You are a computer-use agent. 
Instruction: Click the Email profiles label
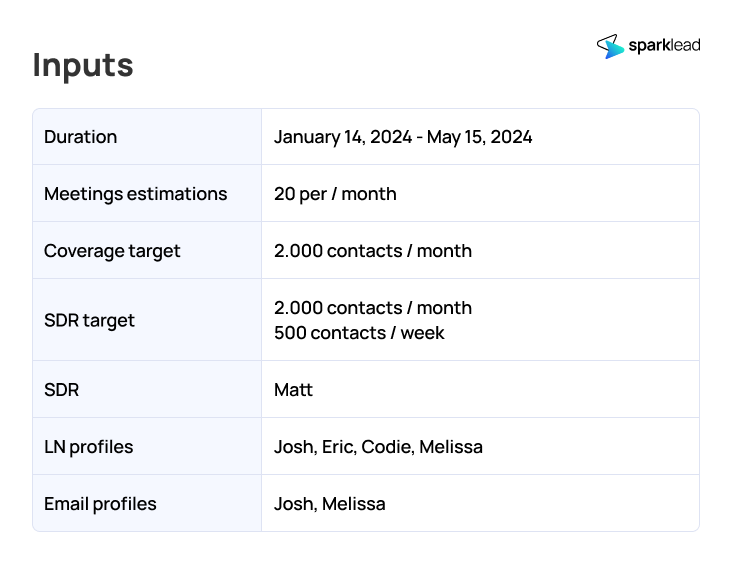[x=101, y=504]
